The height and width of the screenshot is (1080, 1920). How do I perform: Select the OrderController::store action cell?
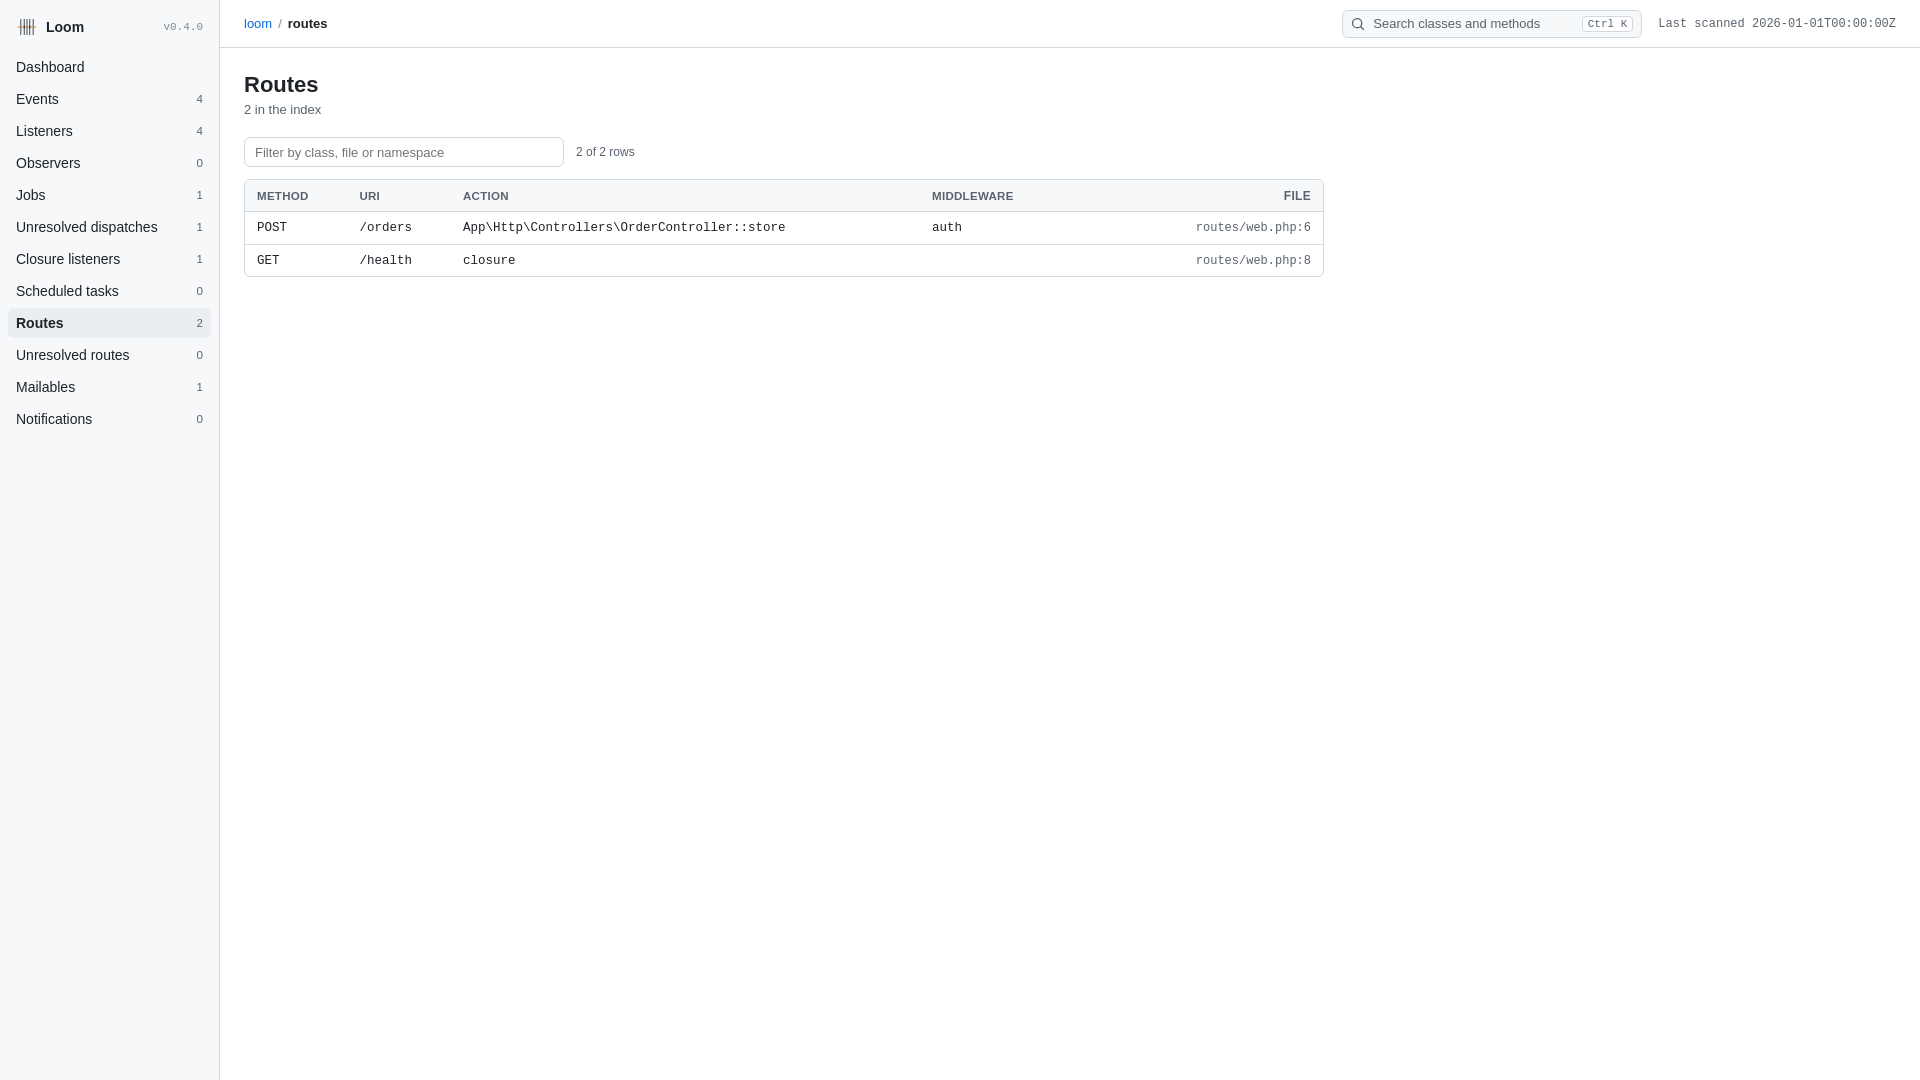coord(624,228)
